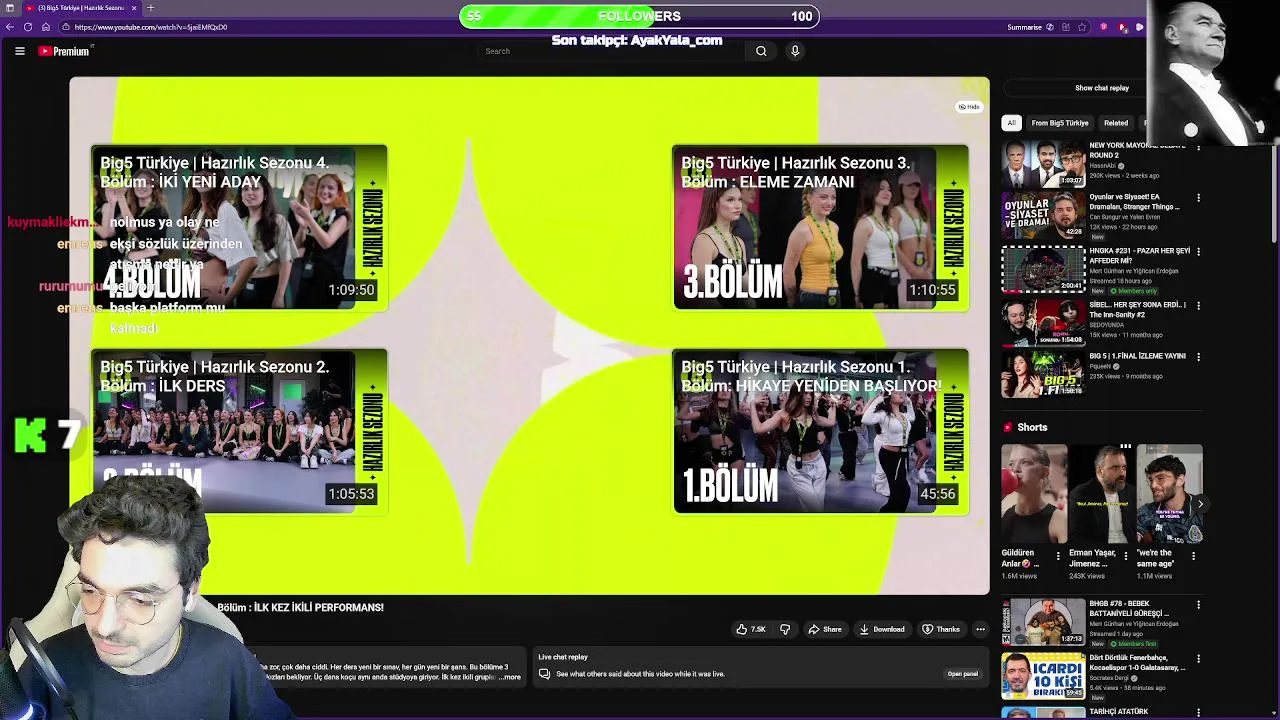Open Socrates Dergi channel link
Viewport: 1280px width, 720px height.
1109,678
